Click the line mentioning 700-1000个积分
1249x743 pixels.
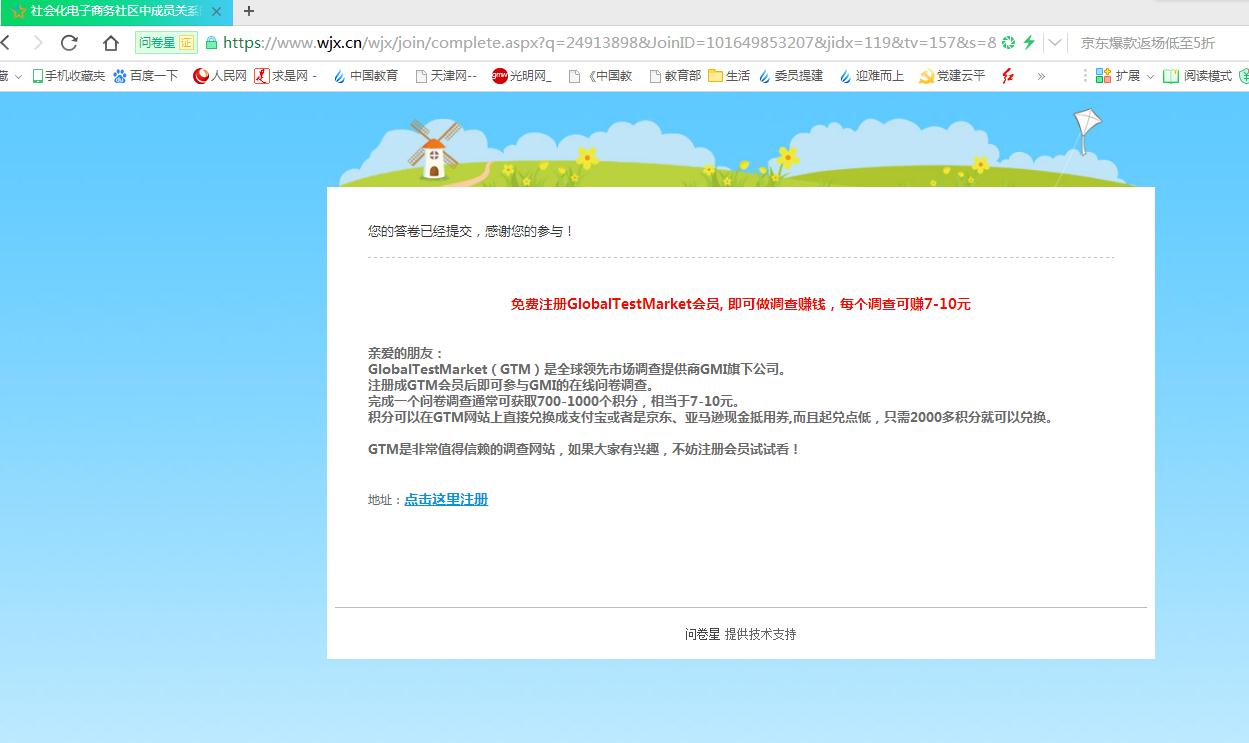point(555,401)
